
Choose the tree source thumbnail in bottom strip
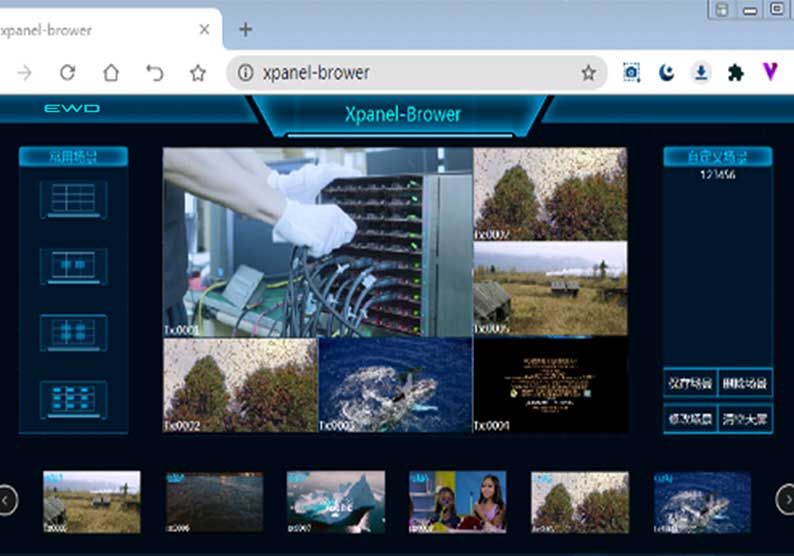point(580,502)
